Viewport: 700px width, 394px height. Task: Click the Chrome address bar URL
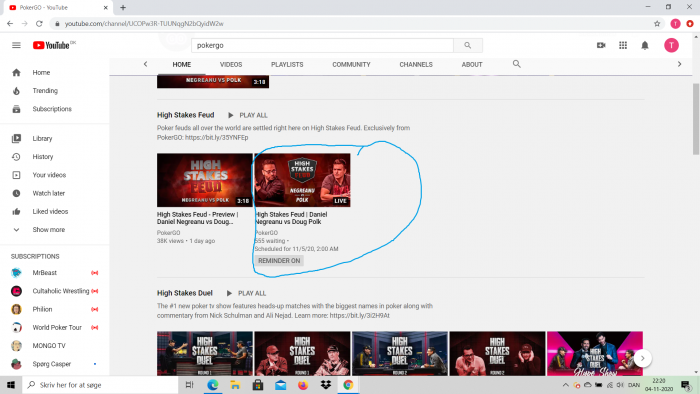(144, 24)
